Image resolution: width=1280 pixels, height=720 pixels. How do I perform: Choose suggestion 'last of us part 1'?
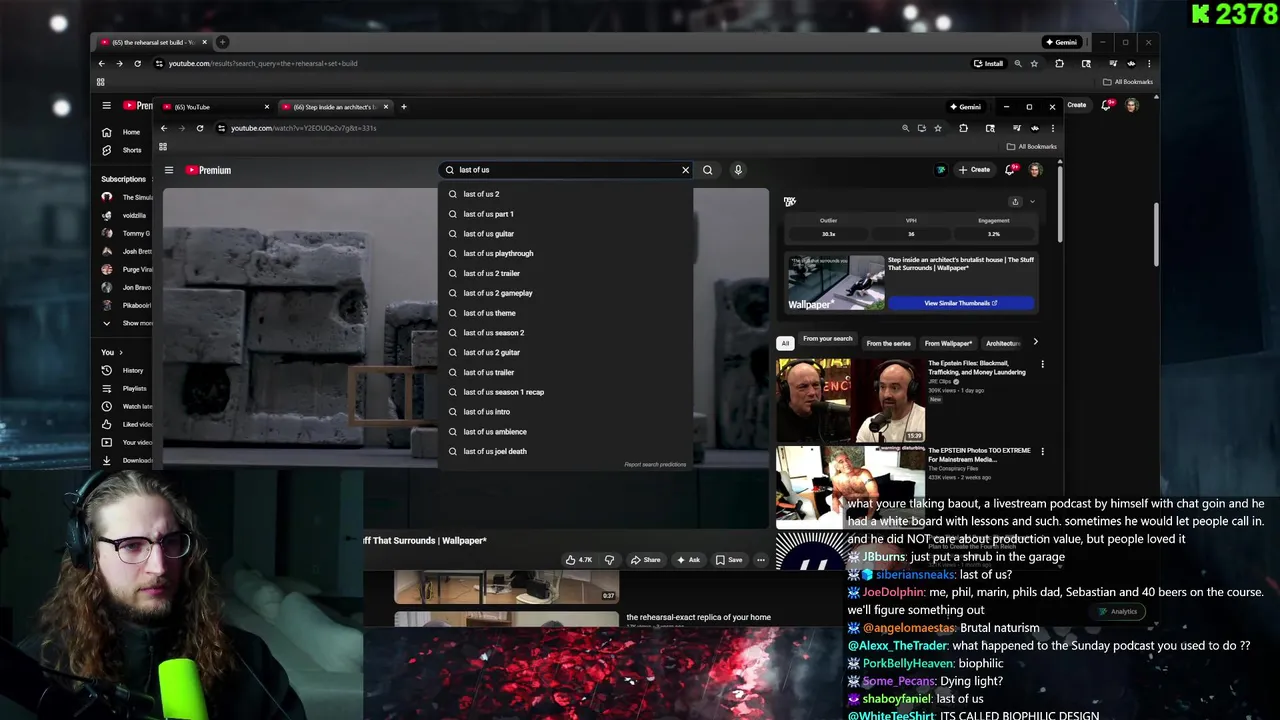click(565, 214)
